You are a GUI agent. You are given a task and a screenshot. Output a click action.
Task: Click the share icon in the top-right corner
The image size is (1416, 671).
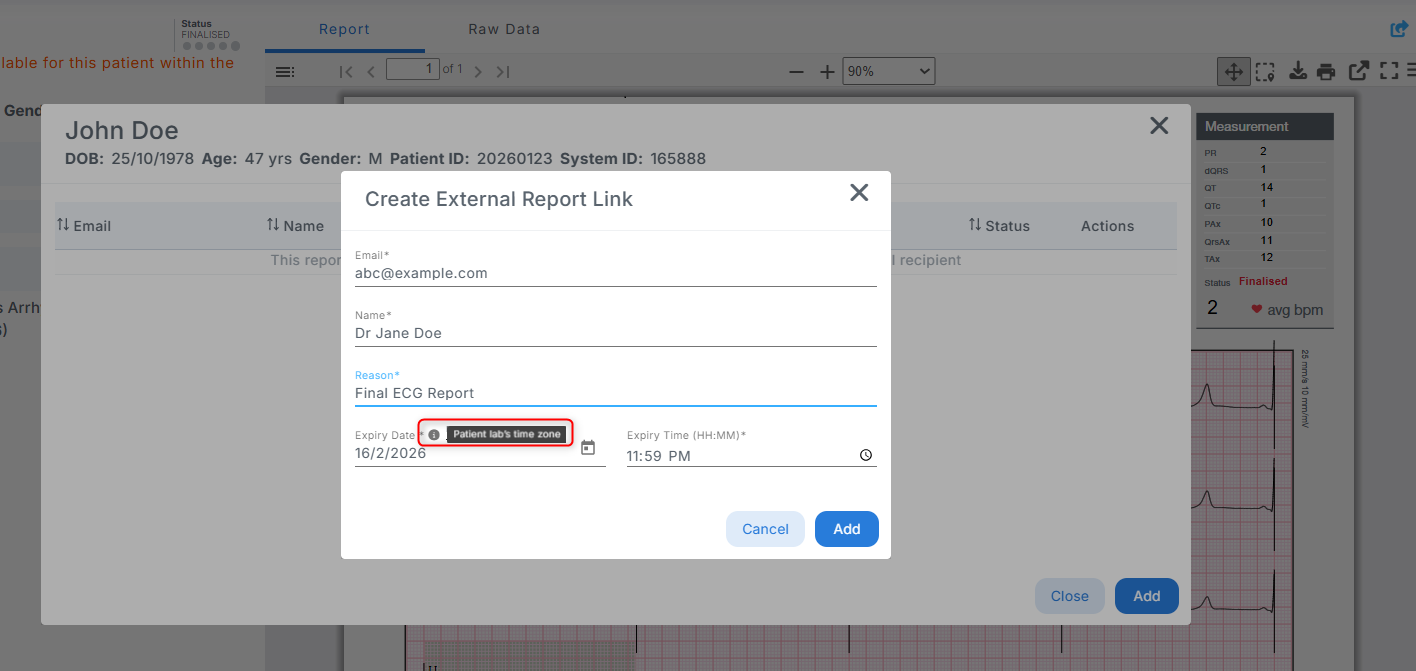(1397, 28)
